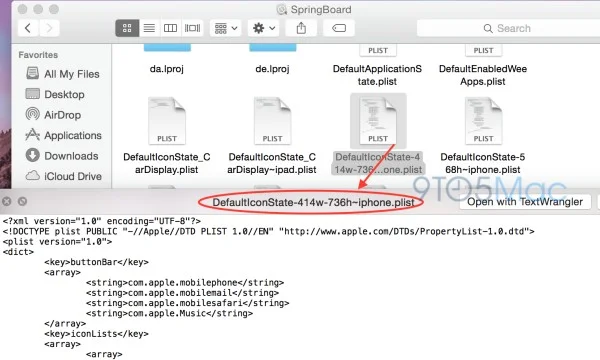Click the com.apple.mobilemail string line

click(x=183, y=293)
